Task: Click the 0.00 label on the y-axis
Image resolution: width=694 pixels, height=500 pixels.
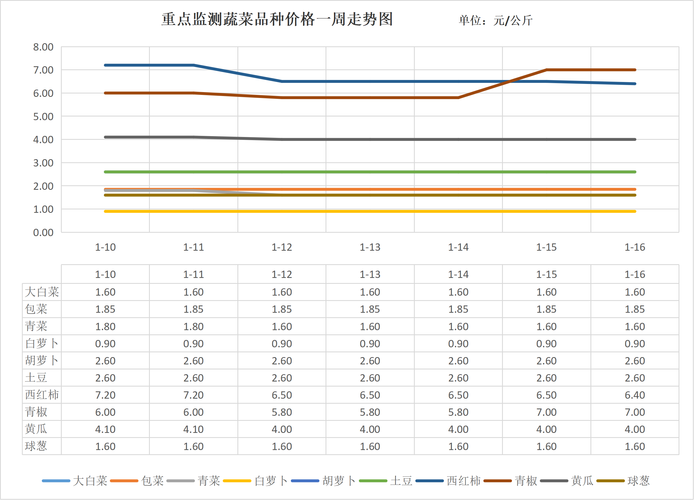Action: (43, 232)
